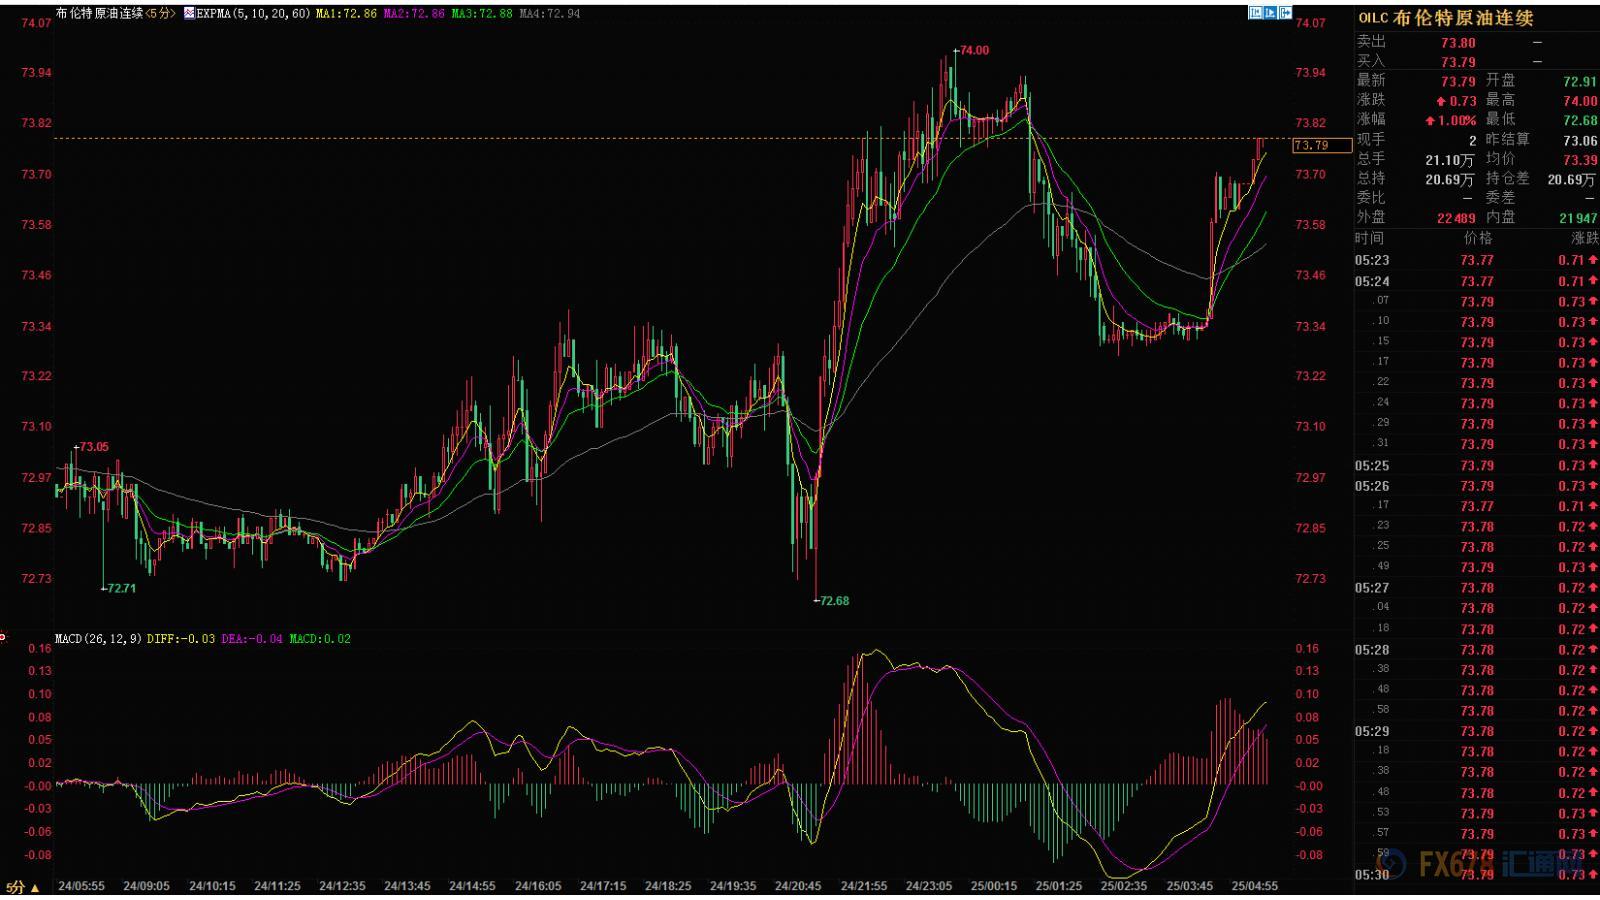Click the 24/14:55 time axis label

[472, 886]
